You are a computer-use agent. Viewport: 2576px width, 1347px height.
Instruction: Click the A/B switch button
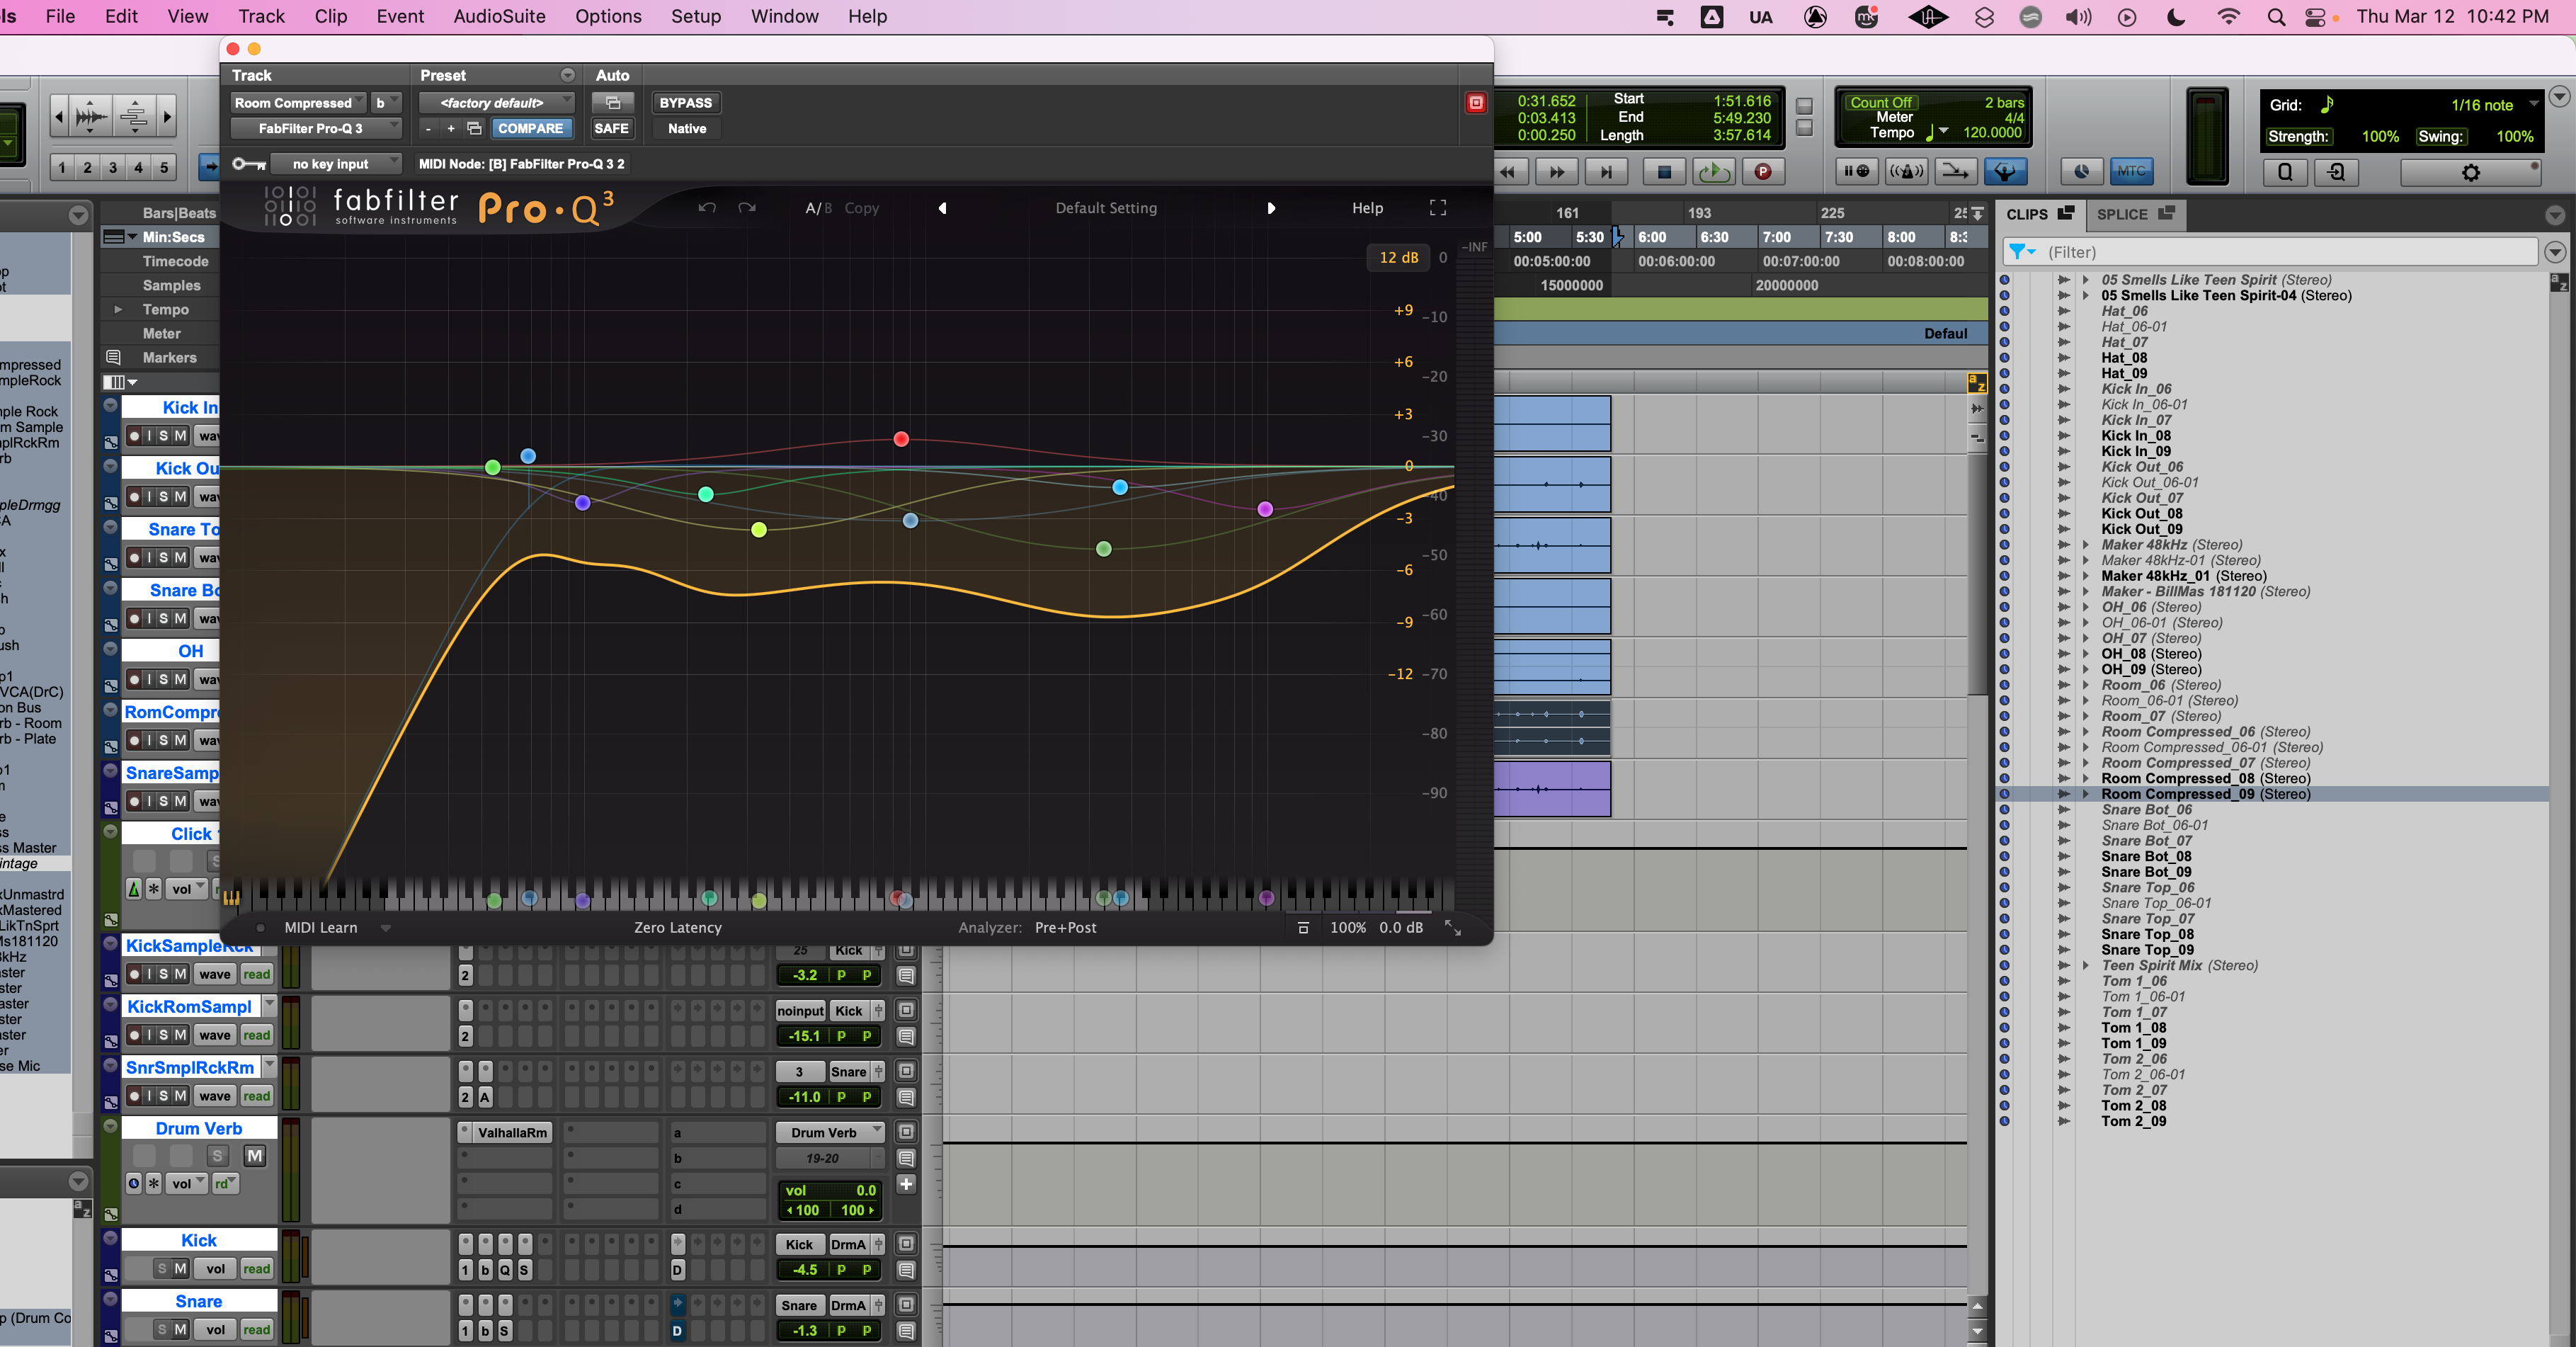[818, 208]
